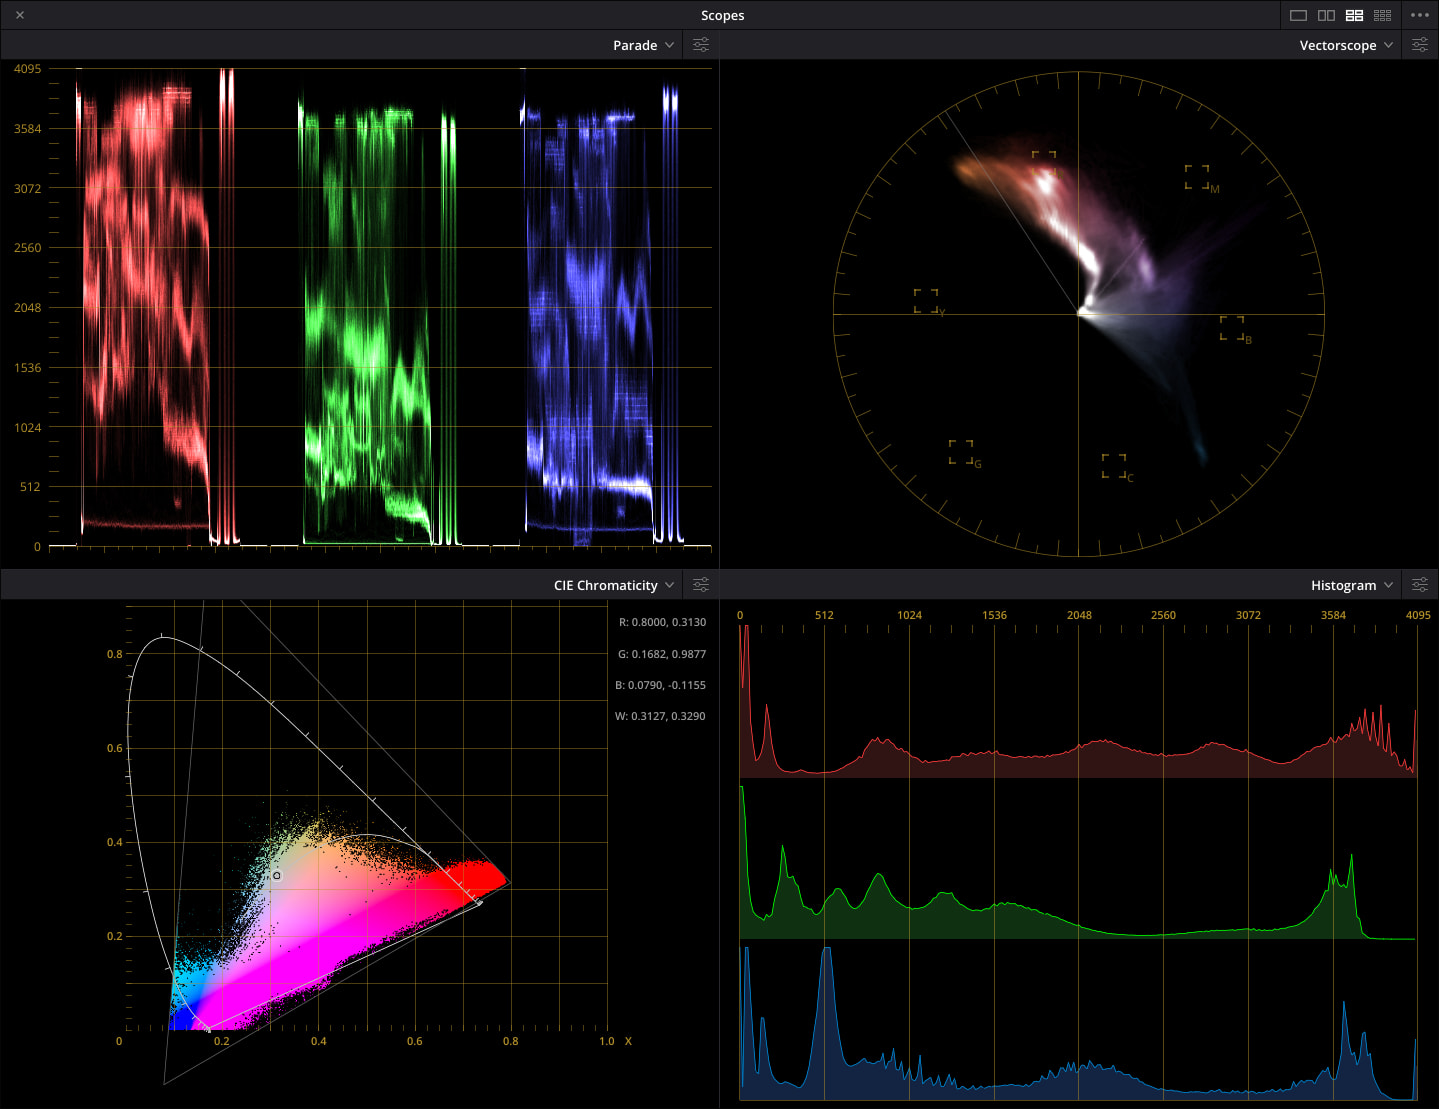Click the white point circle in CIE diagram
The height and width of the screenshot is (1109, 1439).
tap(277, 876)
